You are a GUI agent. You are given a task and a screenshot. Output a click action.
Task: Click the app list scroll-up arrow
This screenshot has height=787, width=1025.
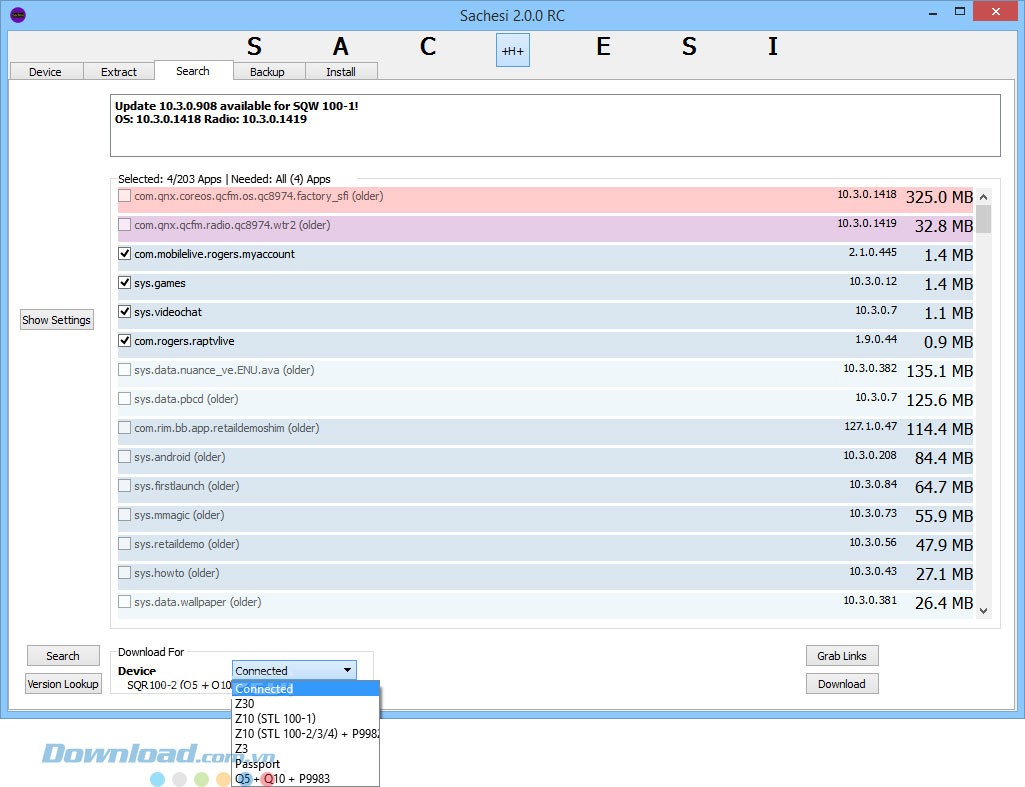983,197
